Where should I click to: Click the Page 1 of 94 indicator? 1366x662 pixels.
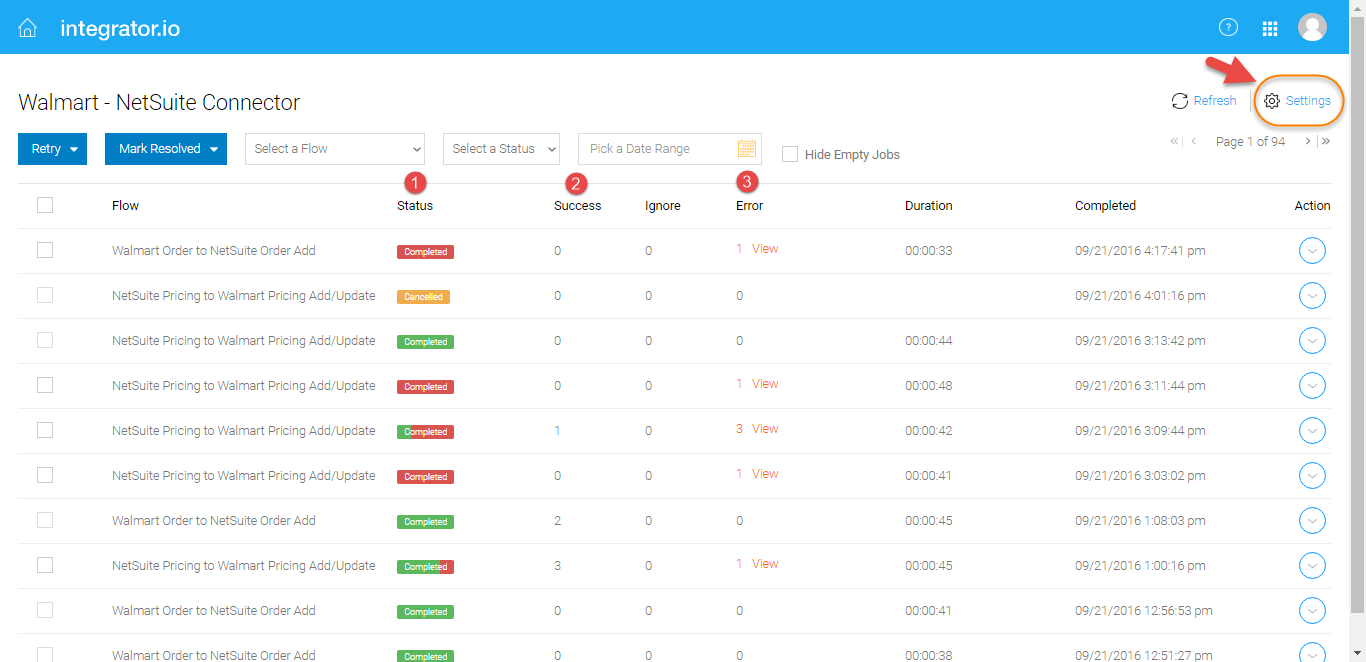click(x=1250, y=142)
